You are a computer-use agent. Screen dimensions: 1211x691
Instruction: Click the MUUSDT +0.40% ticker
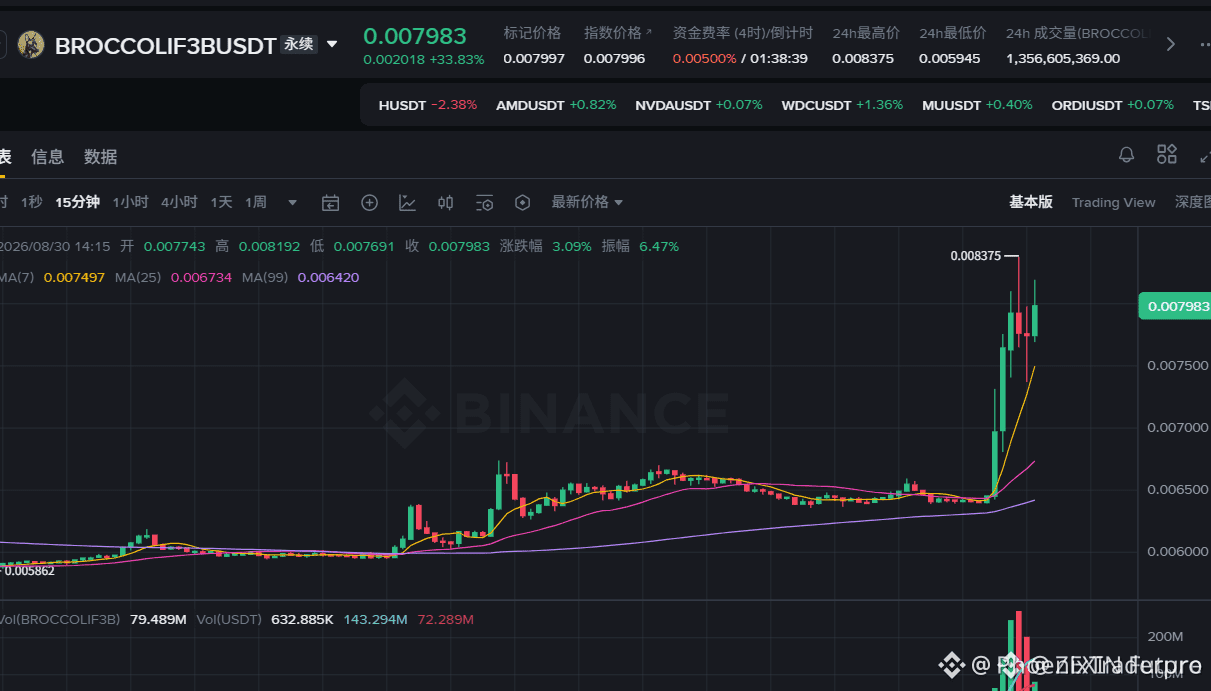(x=977, y=105)
